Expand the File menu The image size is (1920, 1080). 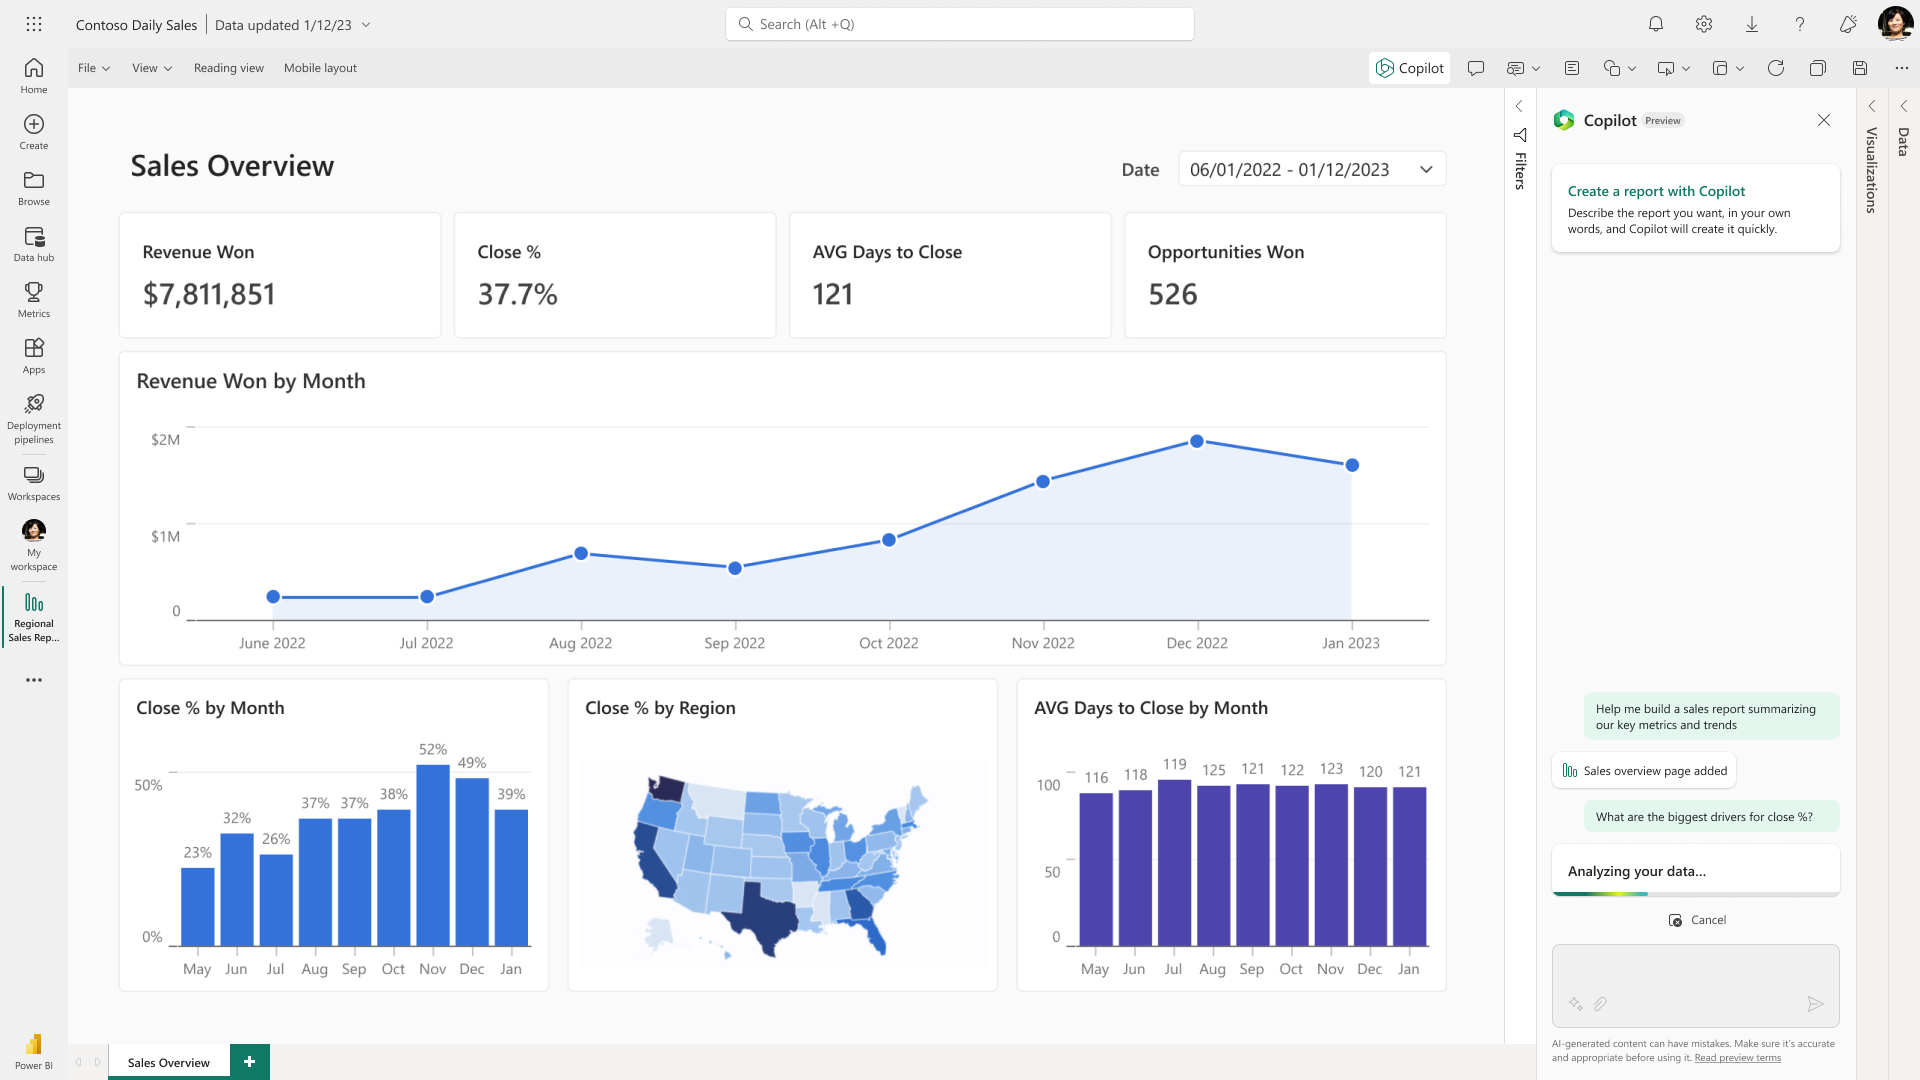point(92,67)
